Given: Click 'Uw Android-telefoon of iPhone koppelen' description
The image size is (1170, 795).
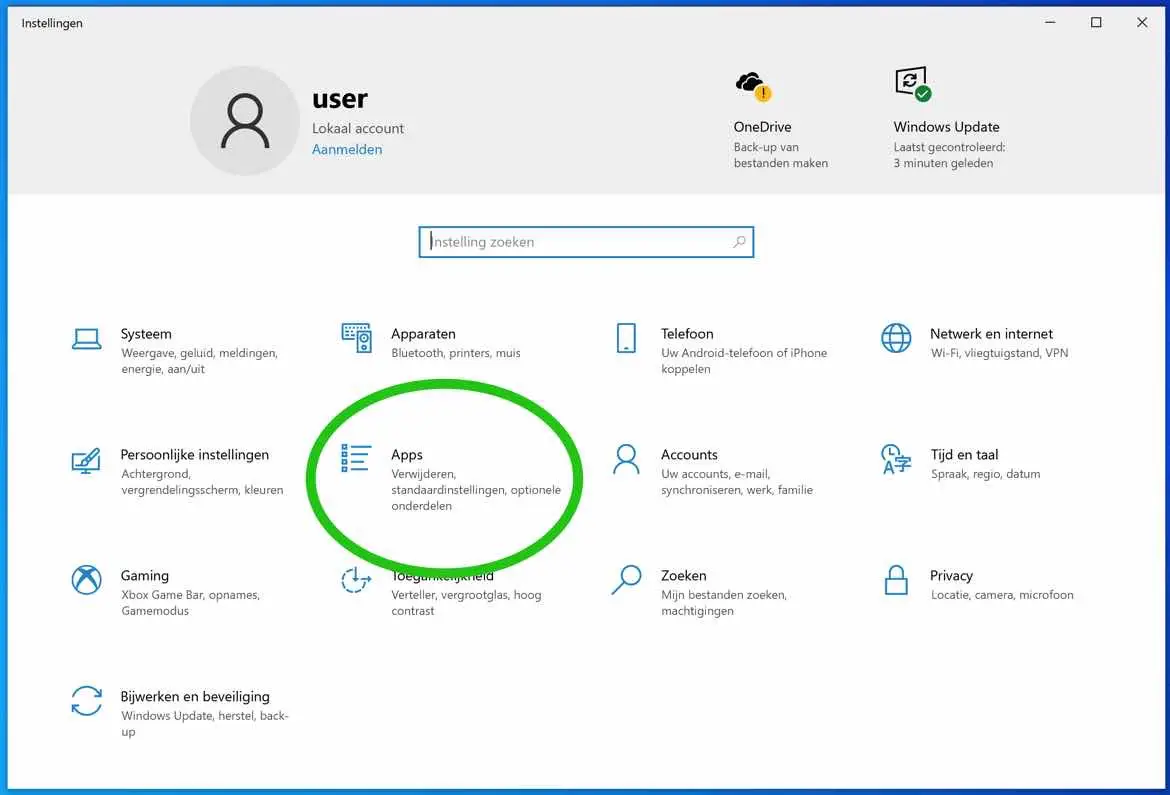Looking at the screenshot, I should point(744,361).
